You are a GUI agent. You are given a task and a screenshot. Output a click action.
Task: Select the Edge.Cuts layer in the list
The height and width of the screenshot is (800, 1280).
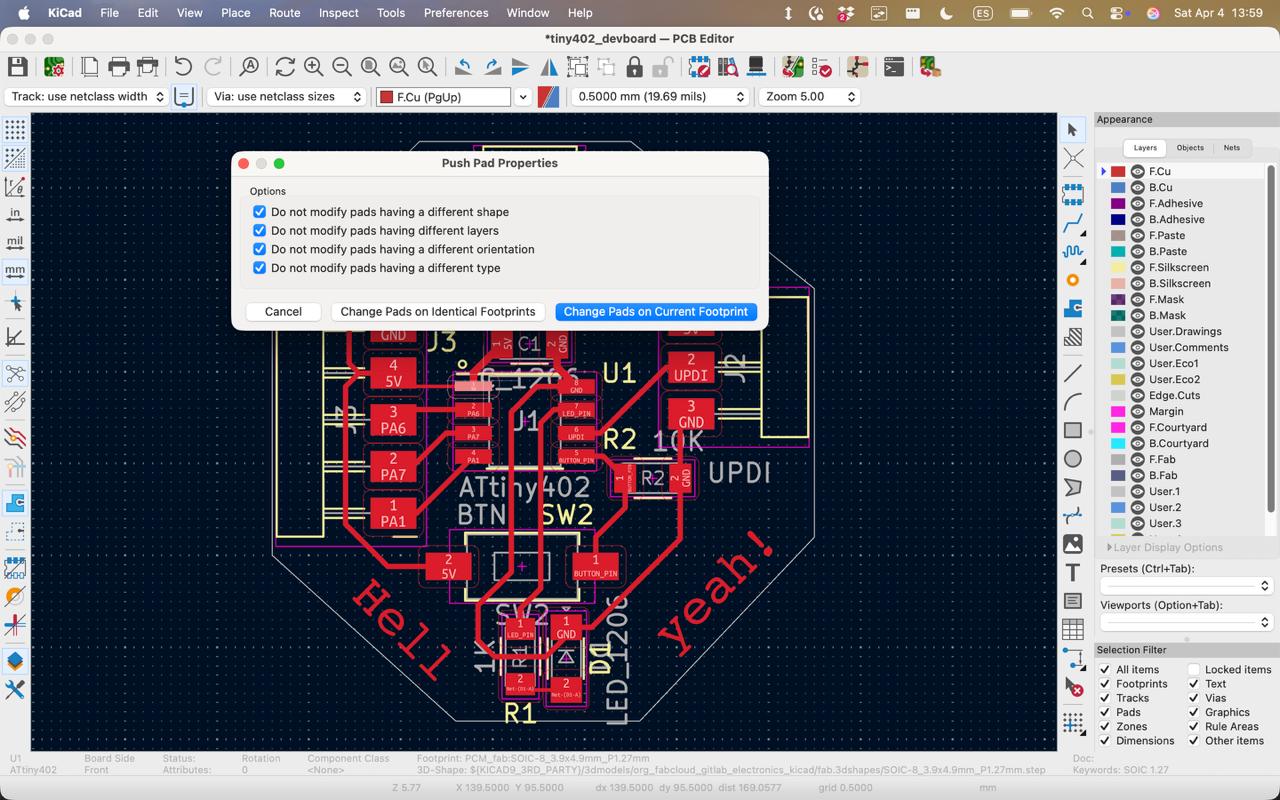1176,395
